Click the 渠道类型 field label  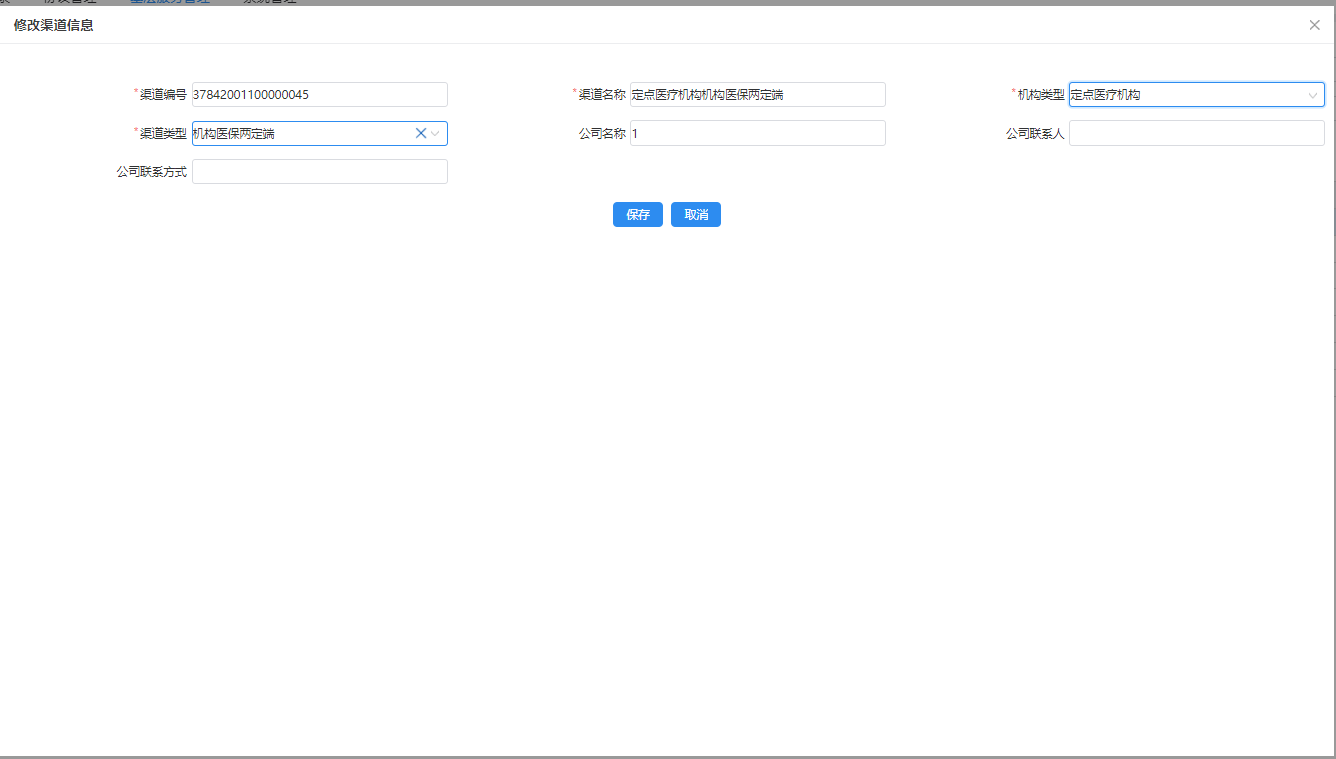163,133
